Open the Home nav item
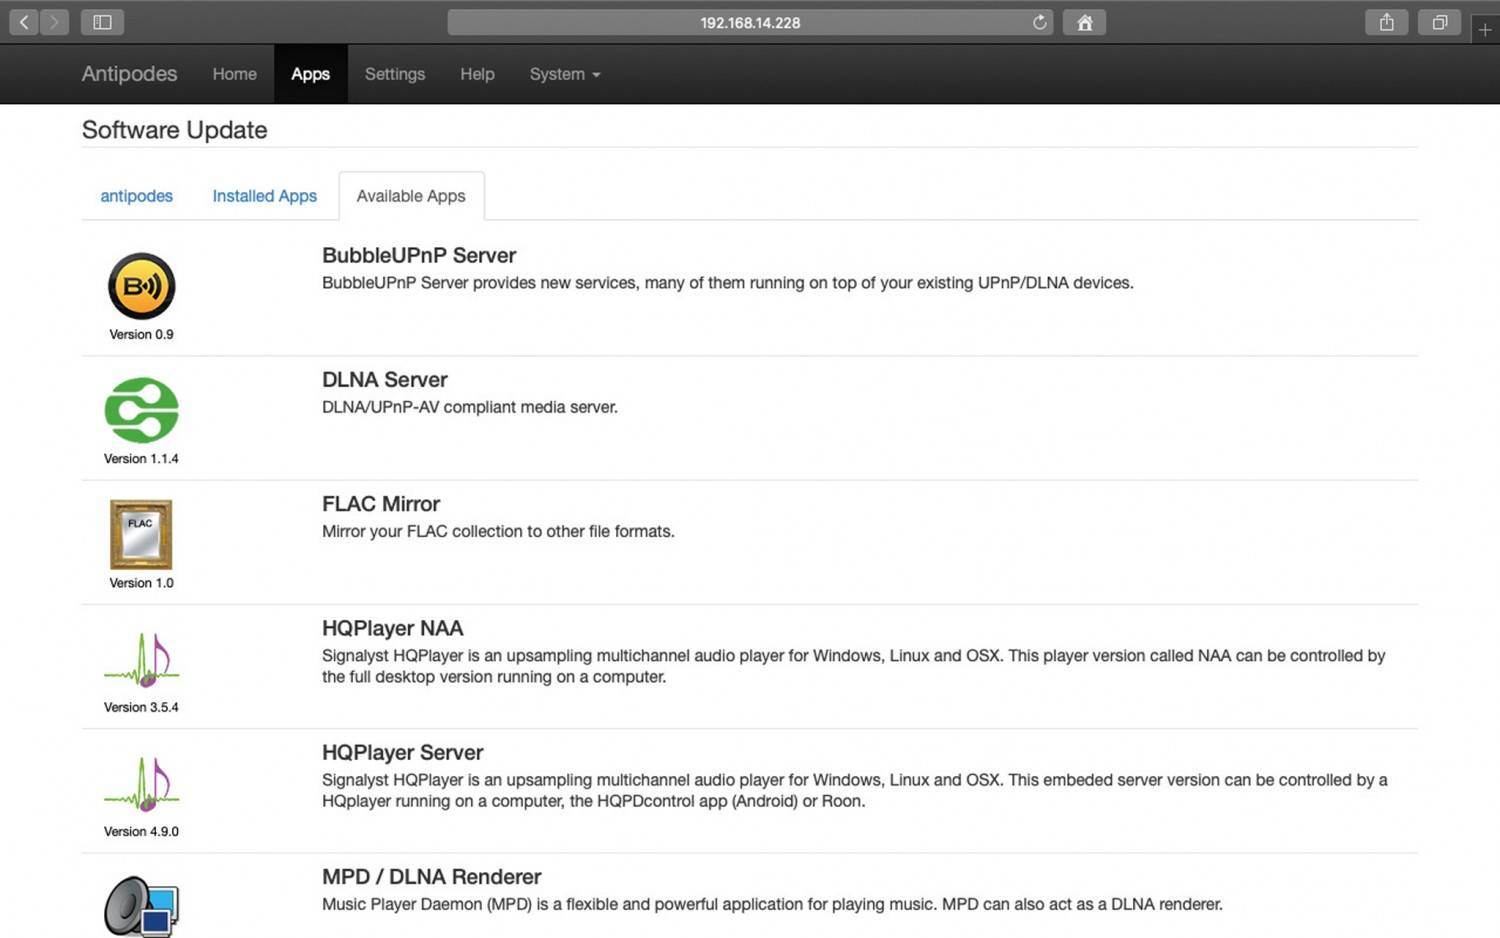 [x=234, y=74]
